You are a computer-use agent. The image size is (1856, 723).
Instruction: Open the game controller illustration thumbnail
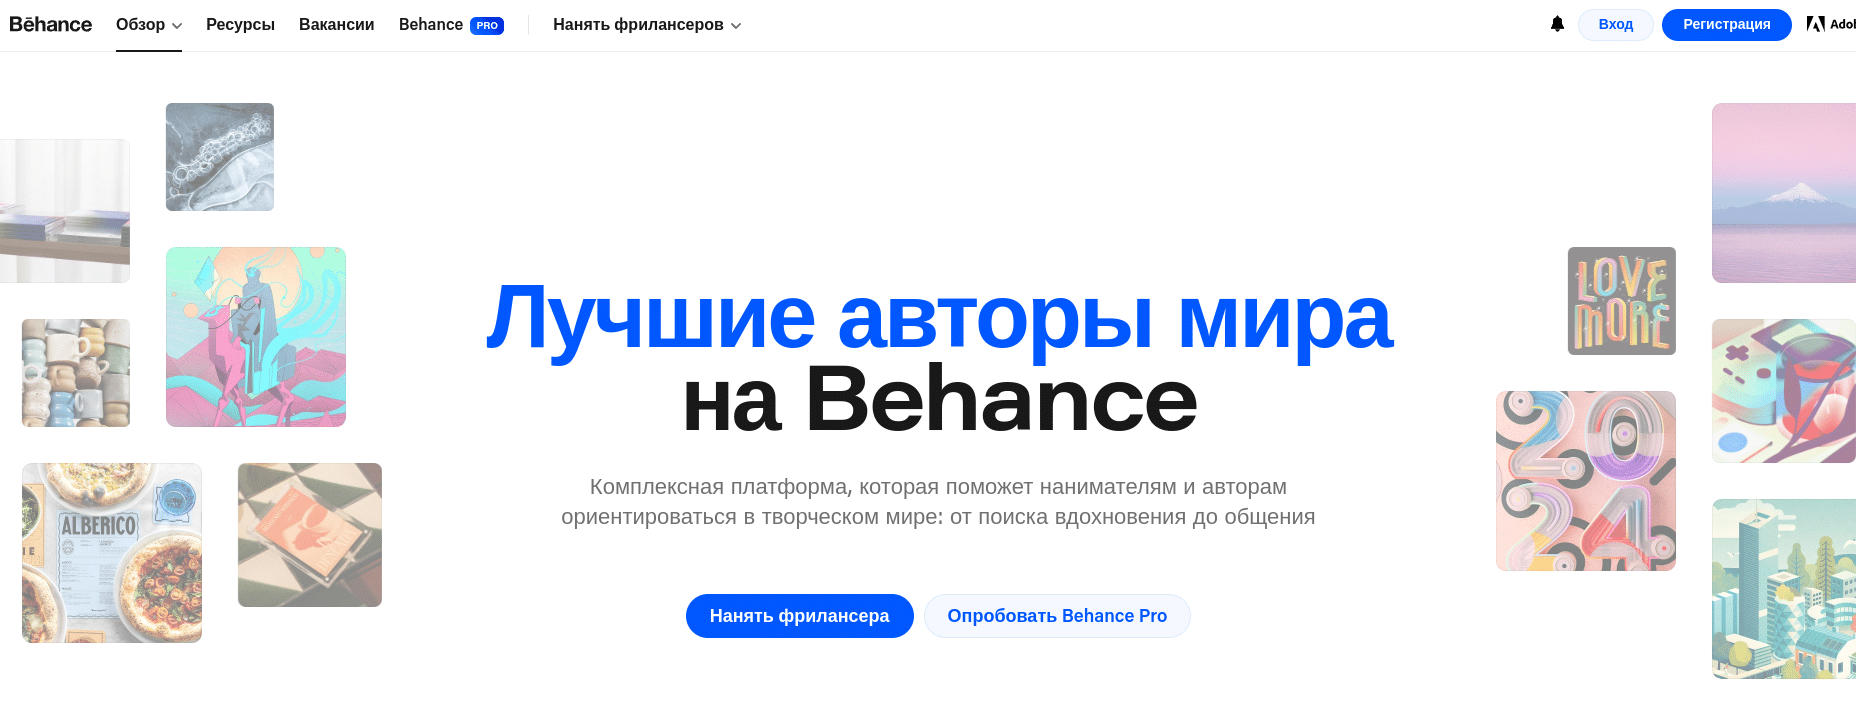pyautogui.click(x=1784, y=391)
